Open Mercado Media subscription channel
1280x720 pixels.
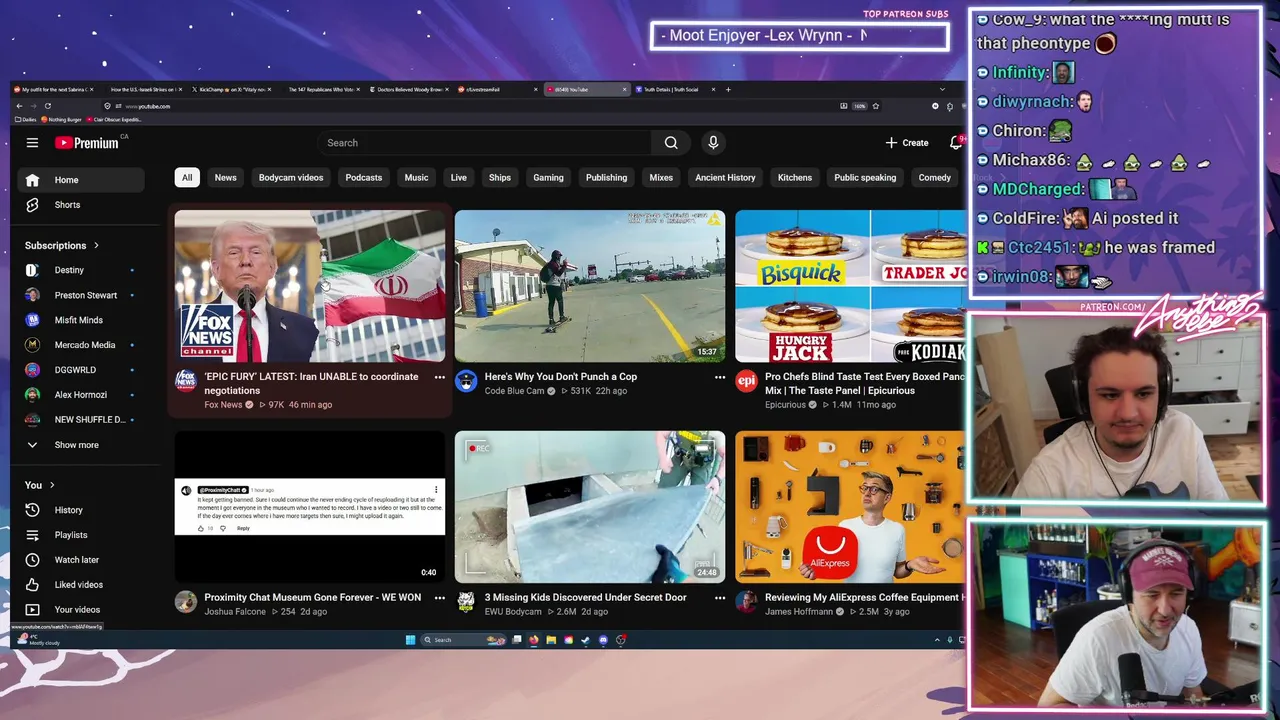click(x=82, y=345)
